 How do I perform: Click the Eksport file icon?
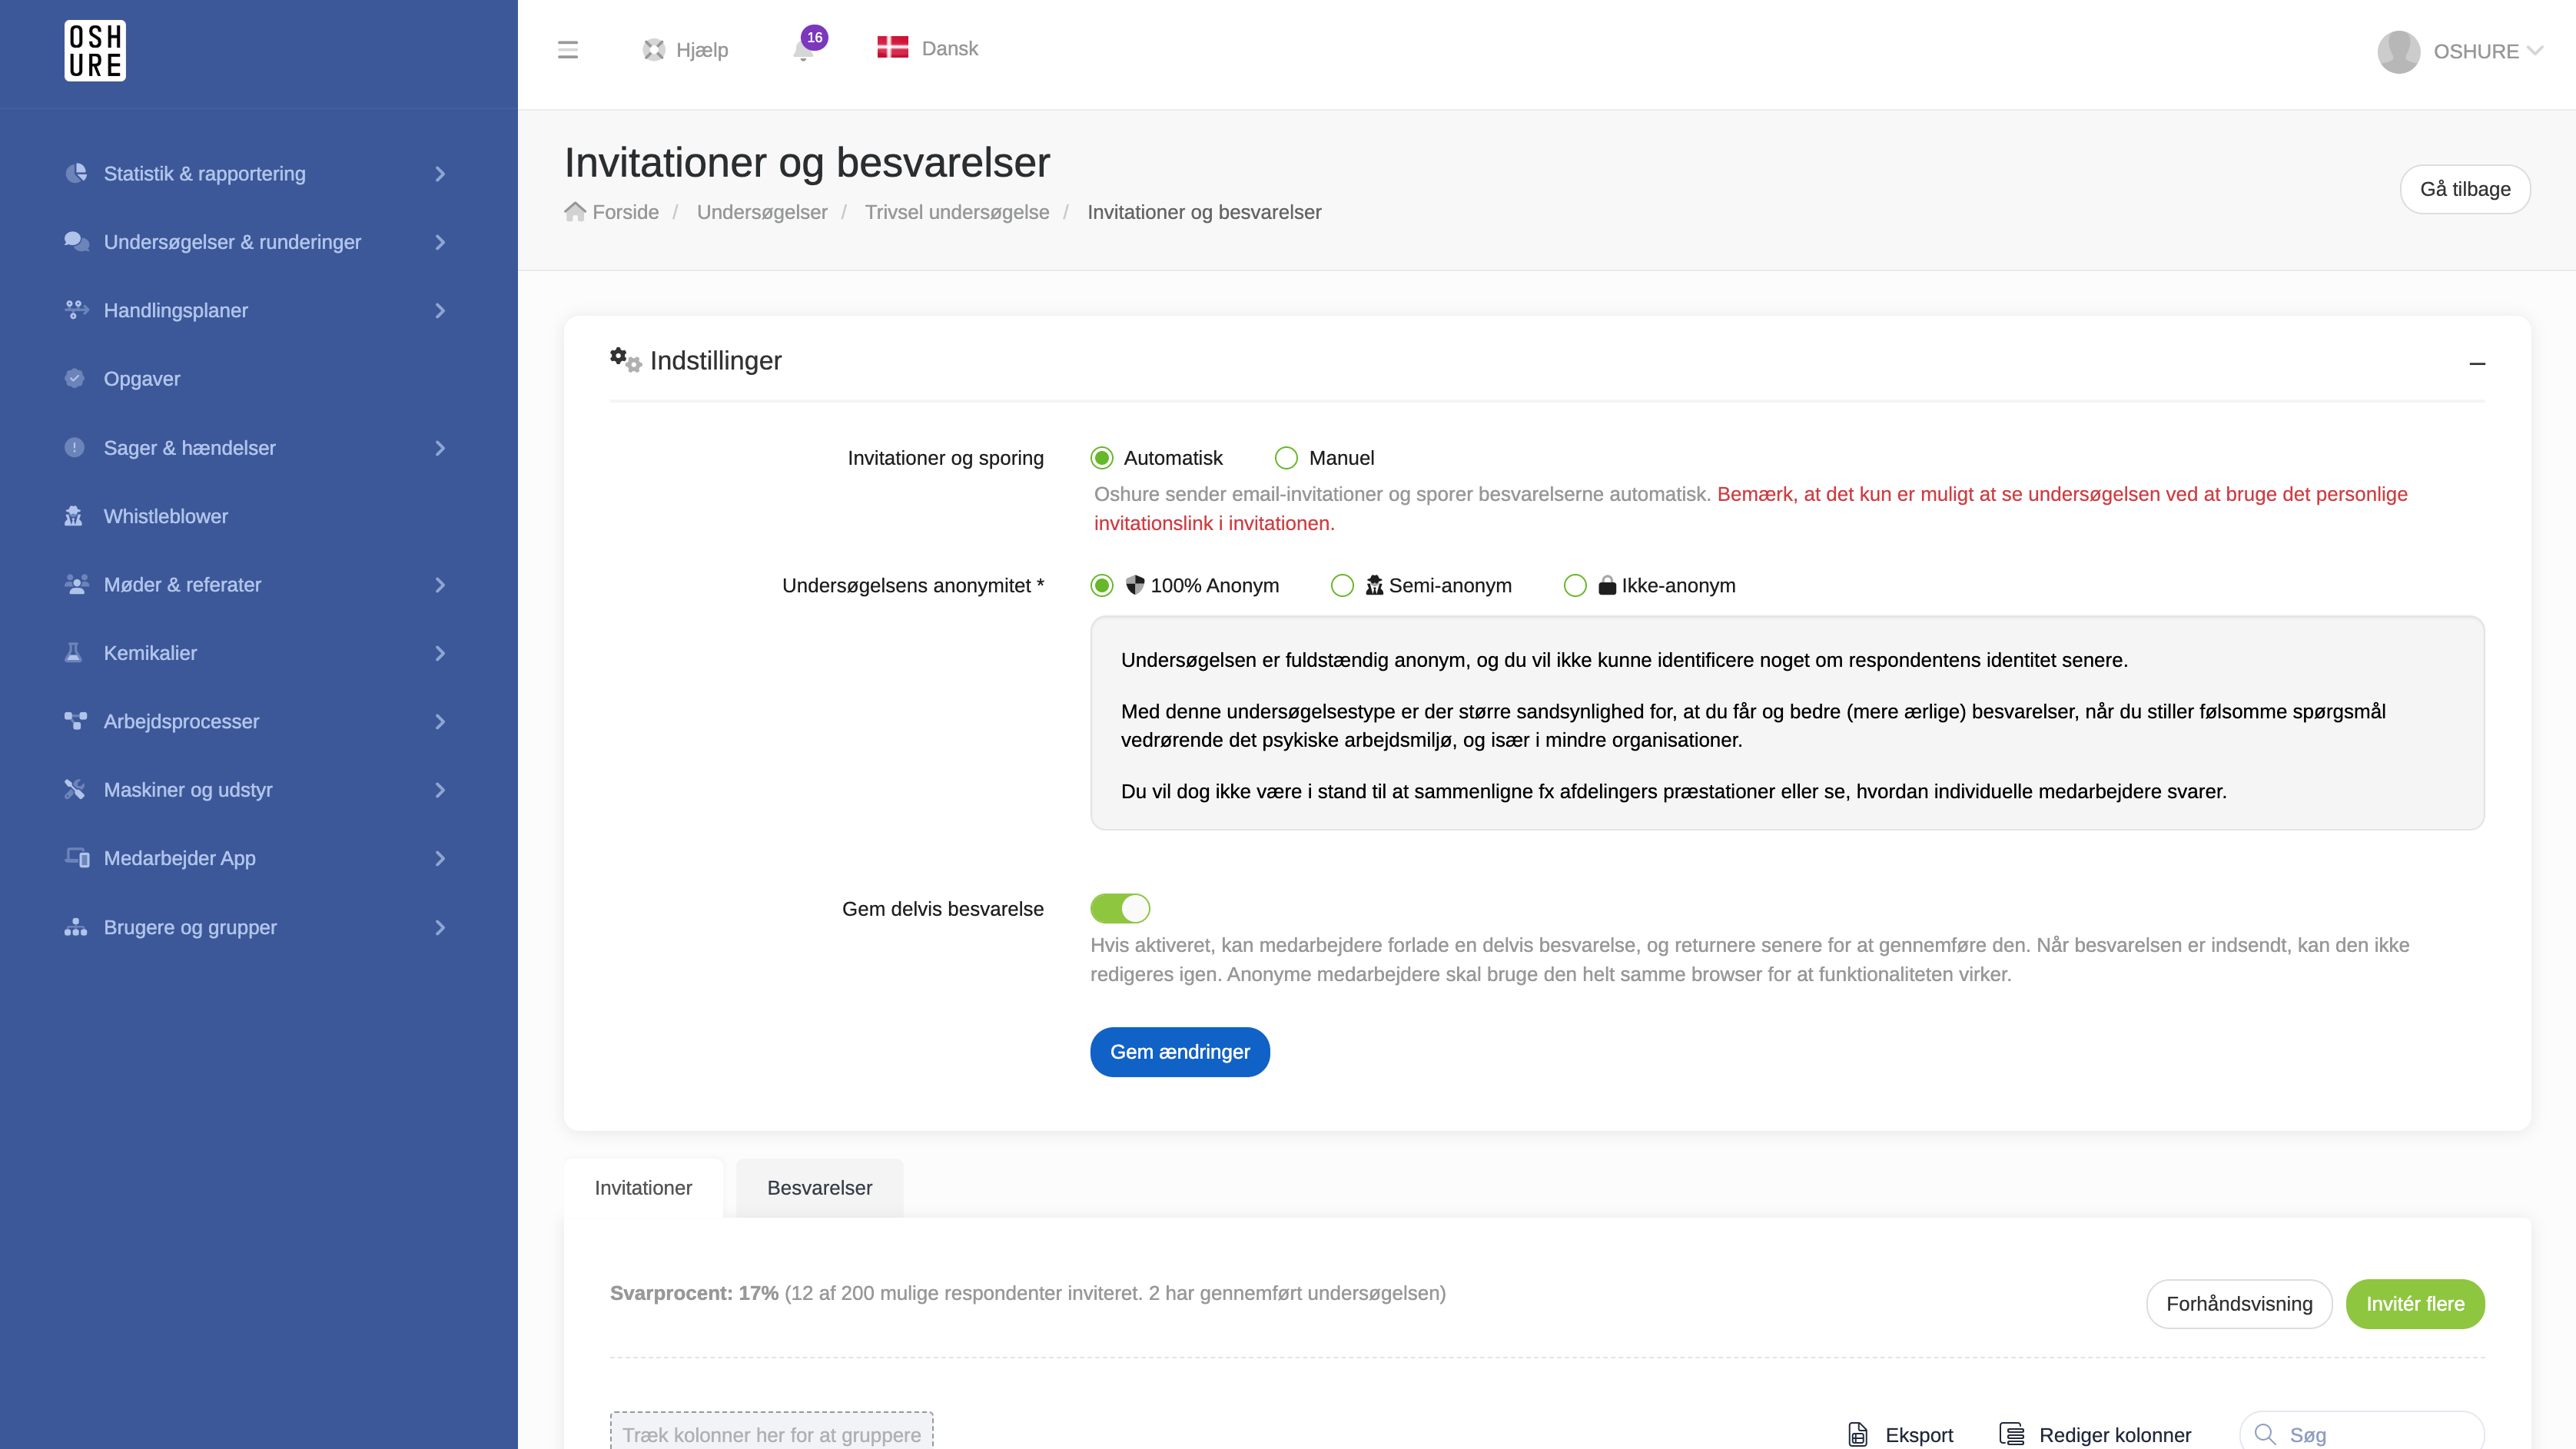pyautogui.click(x=1857, y=1434)
